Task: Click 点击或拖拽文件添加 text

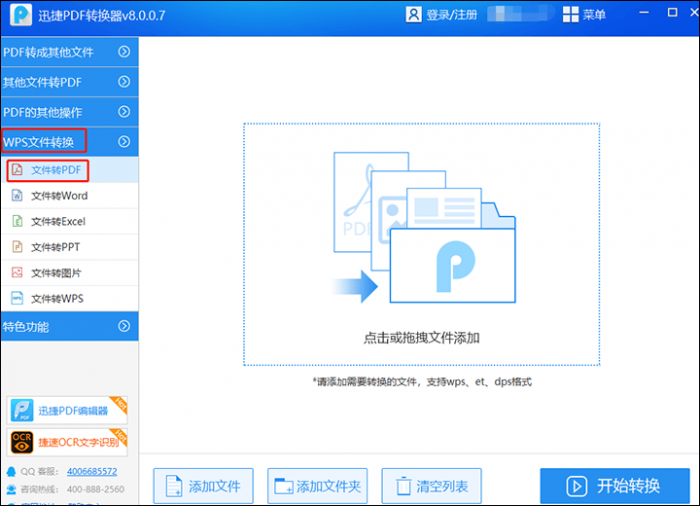Action: (421, 338)
